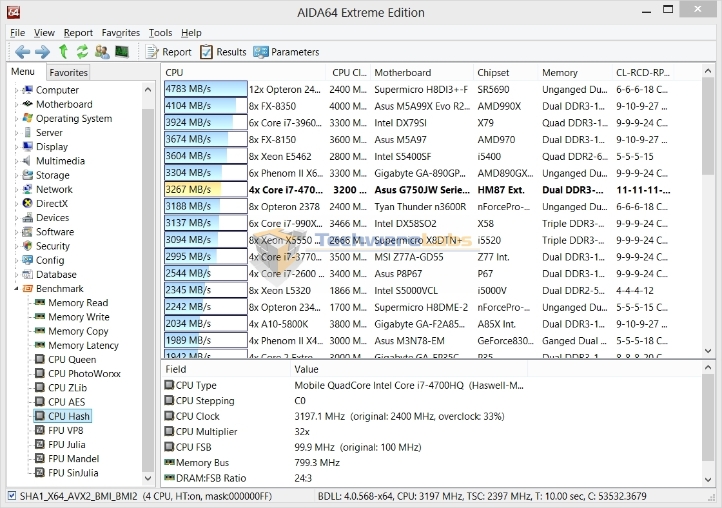
Task: Open the CPU PhotoWorxx benchmark
Action: point(84,374)
